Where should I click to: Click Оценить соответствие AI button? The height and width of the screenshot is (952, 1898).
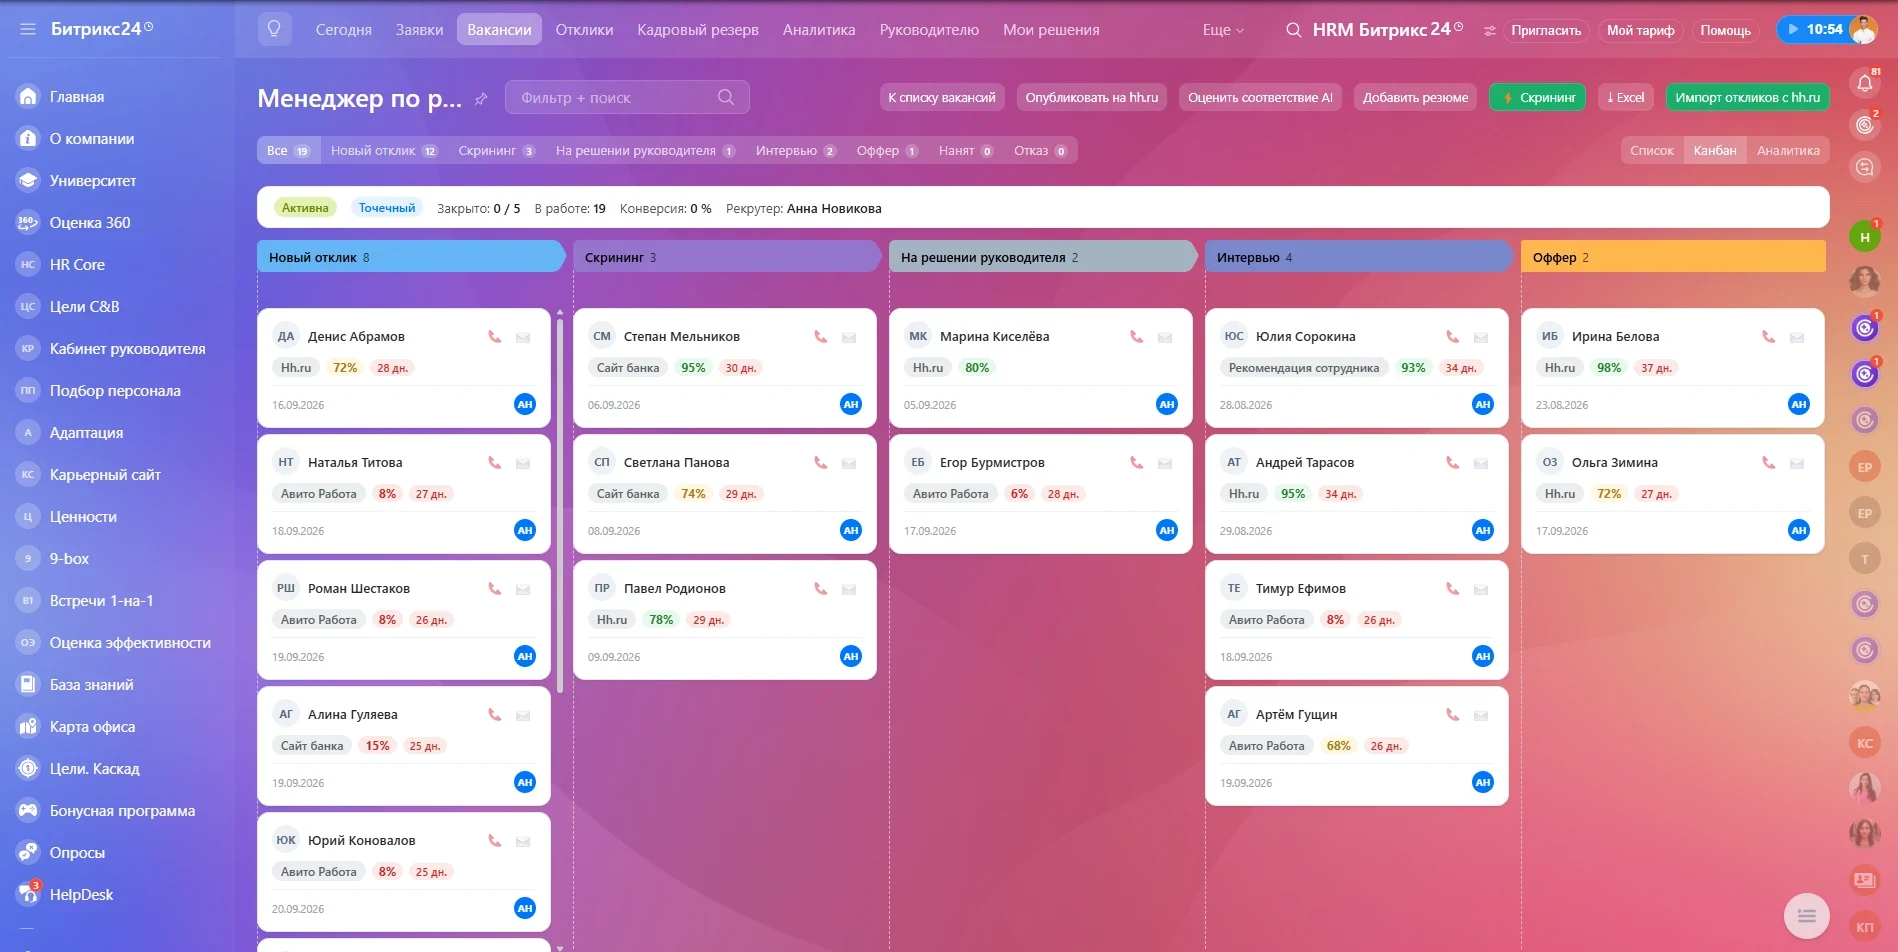tap(1260, 97)
